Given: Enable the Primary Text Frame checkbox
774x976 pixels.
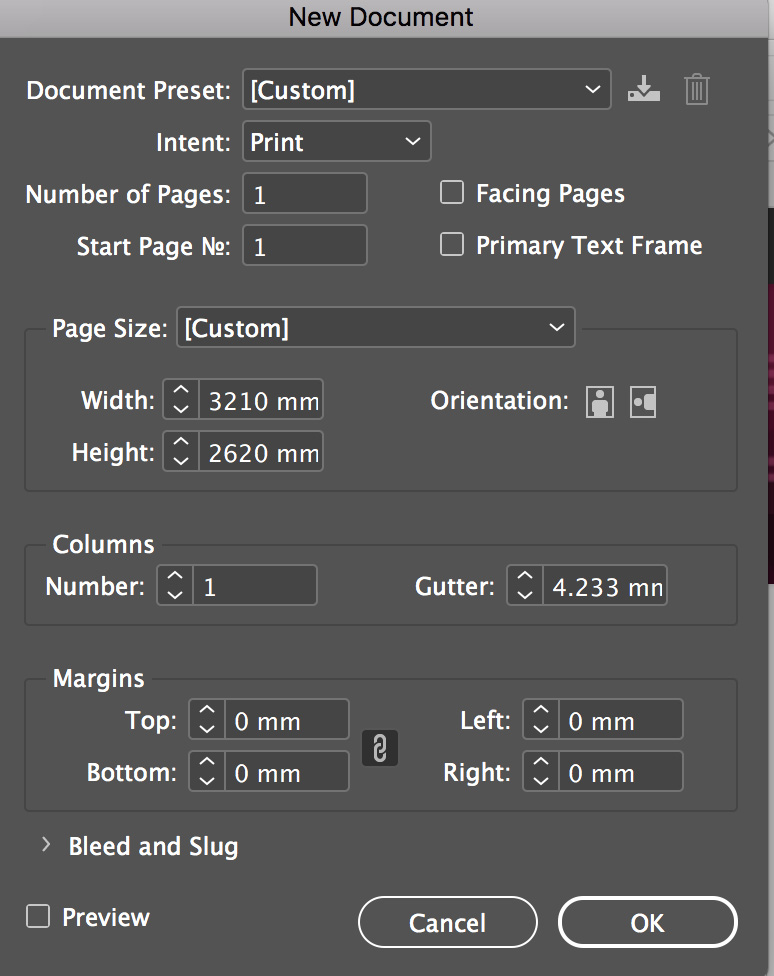Looking at the screenshot, I should pyautogui.click(x=452, y=245).
